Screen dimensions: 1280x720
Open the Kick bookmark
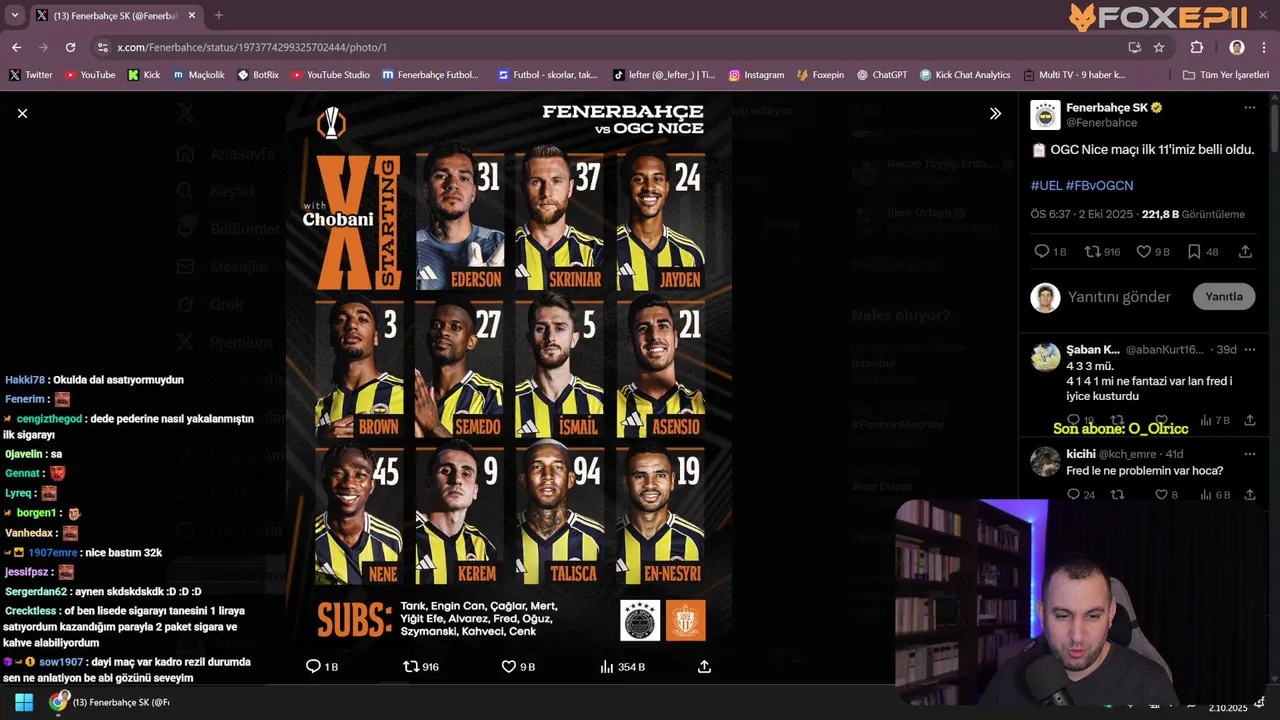(x=144, y=75)
